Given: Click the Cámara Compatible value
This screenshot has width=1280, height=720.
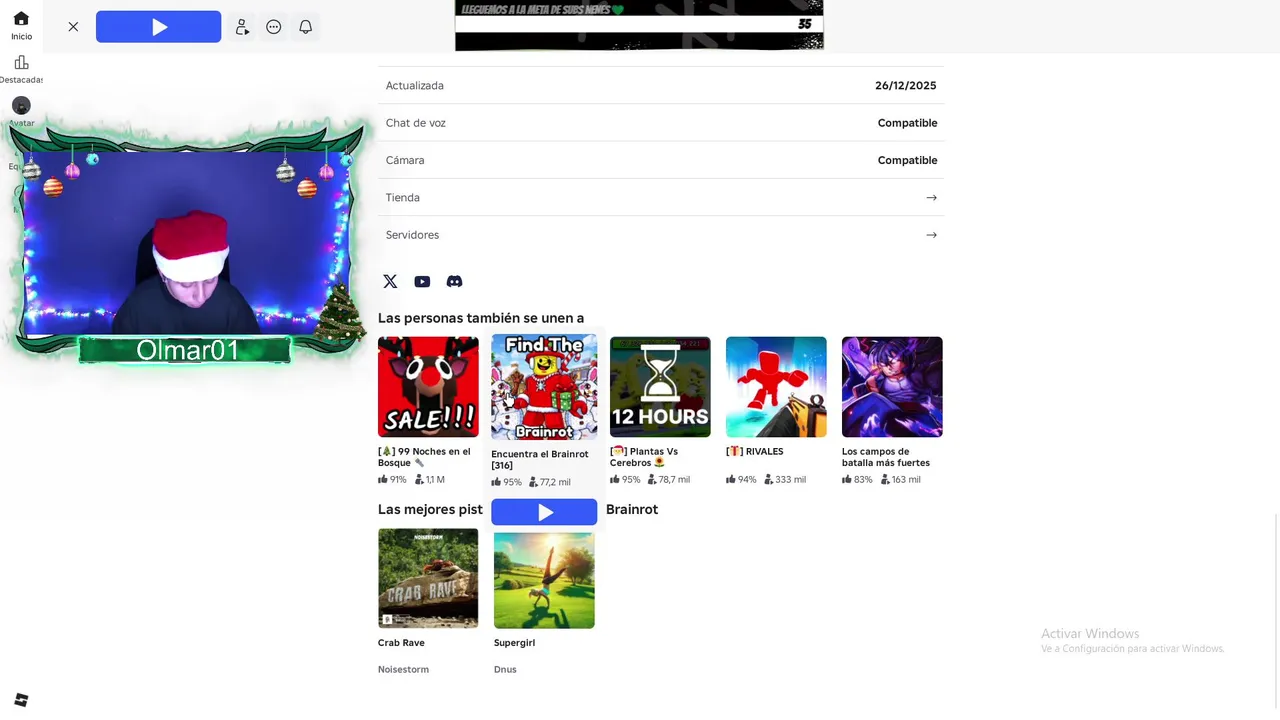Looking at the screenshot, I should coord(907,160).
